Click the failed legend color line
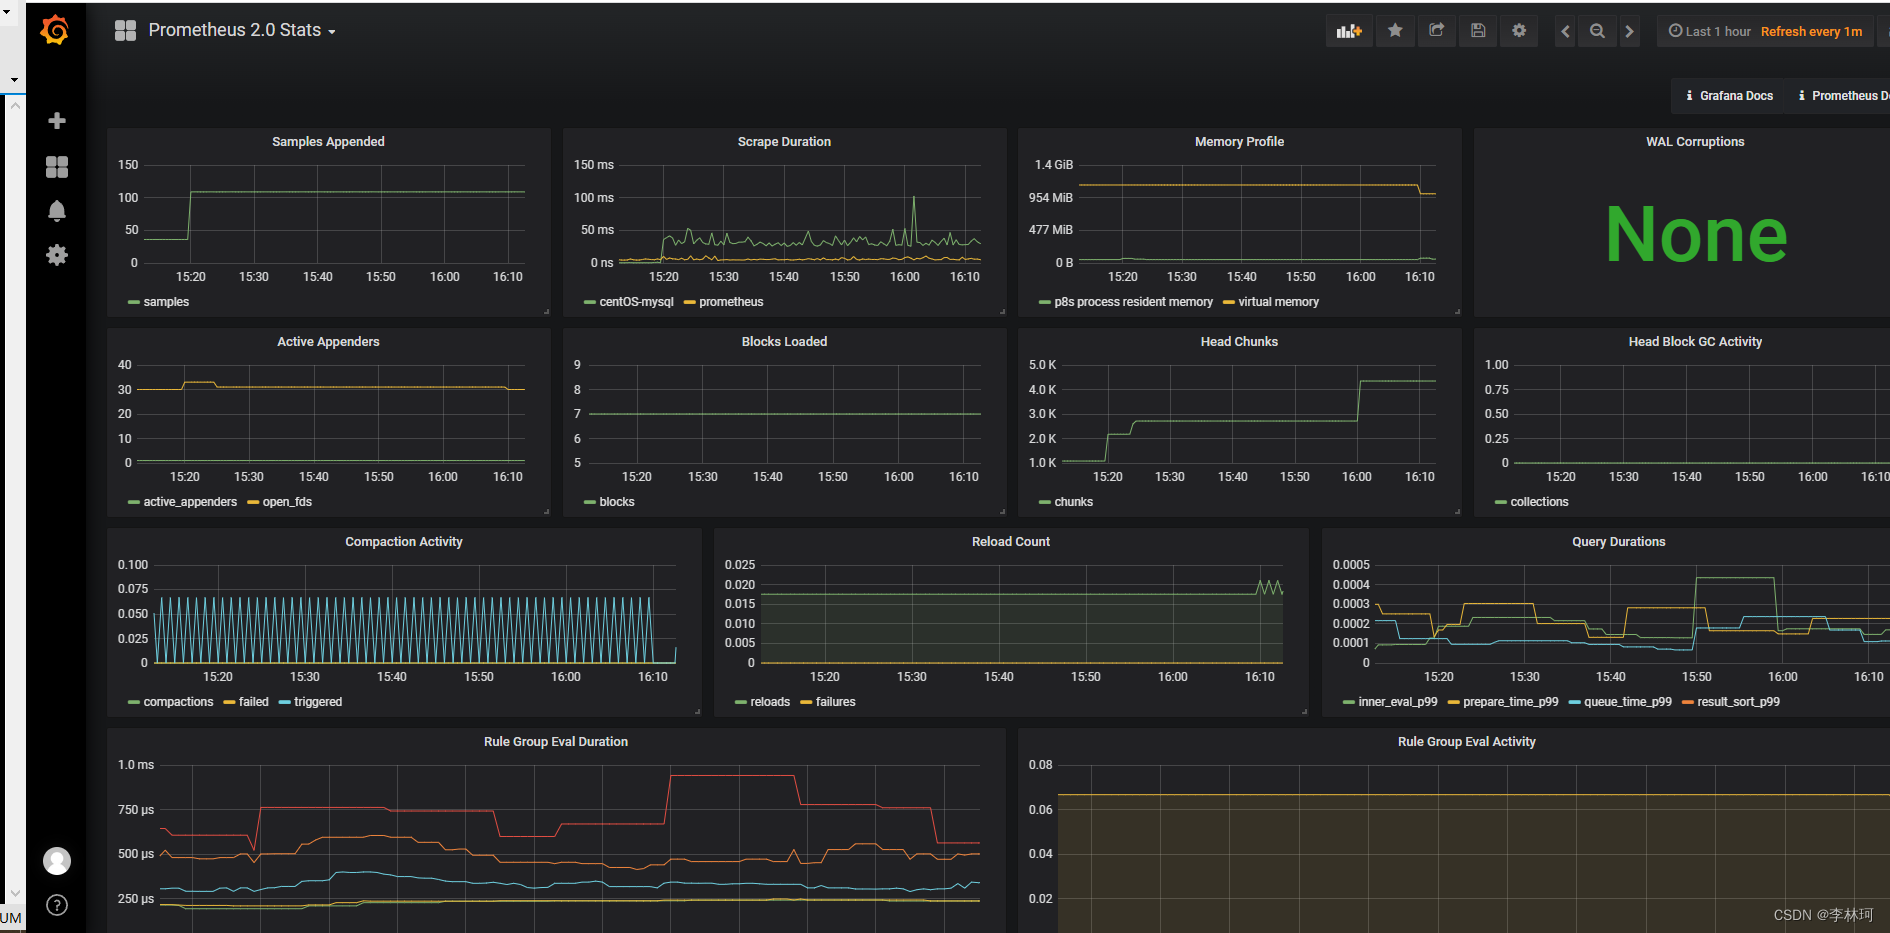This screenshot has width=1890, height=933. click(229, 703)
